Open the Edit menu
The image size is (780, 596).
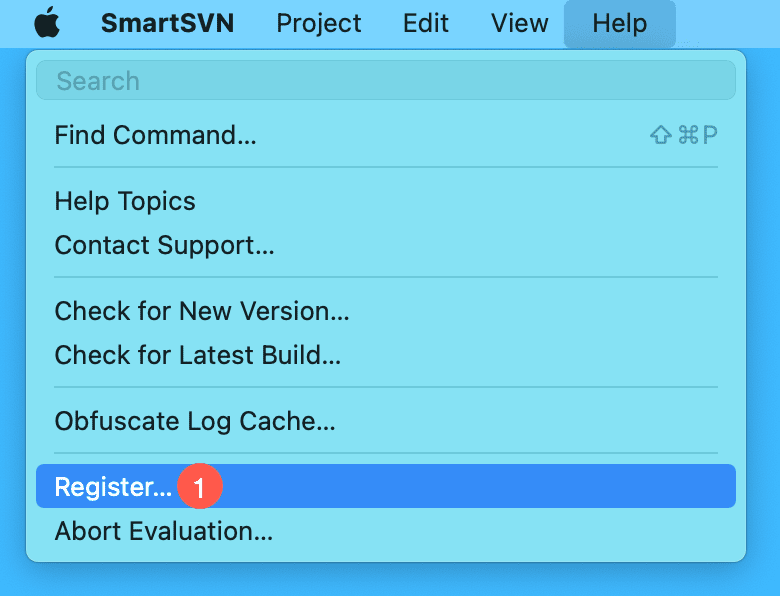point(426,23)
